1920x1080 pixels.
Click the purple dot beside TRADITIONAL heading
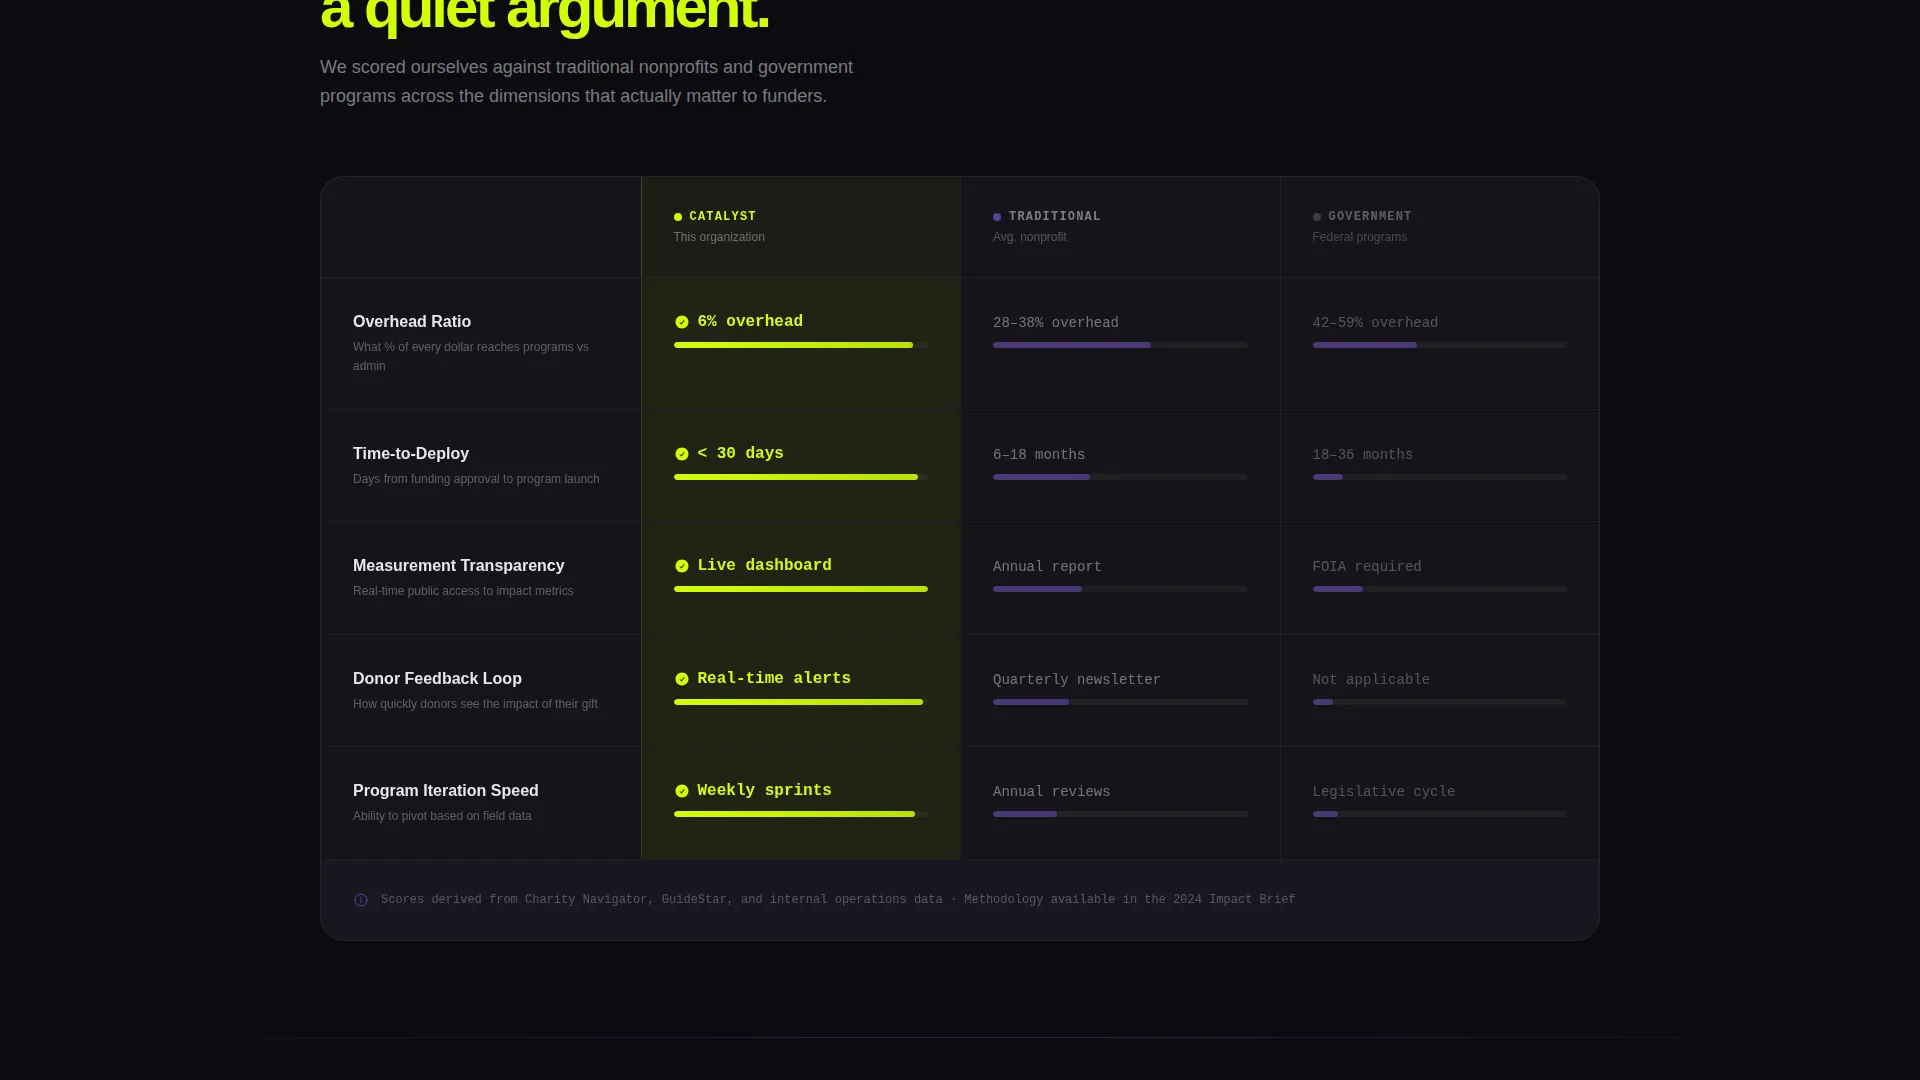coord(997,217)
